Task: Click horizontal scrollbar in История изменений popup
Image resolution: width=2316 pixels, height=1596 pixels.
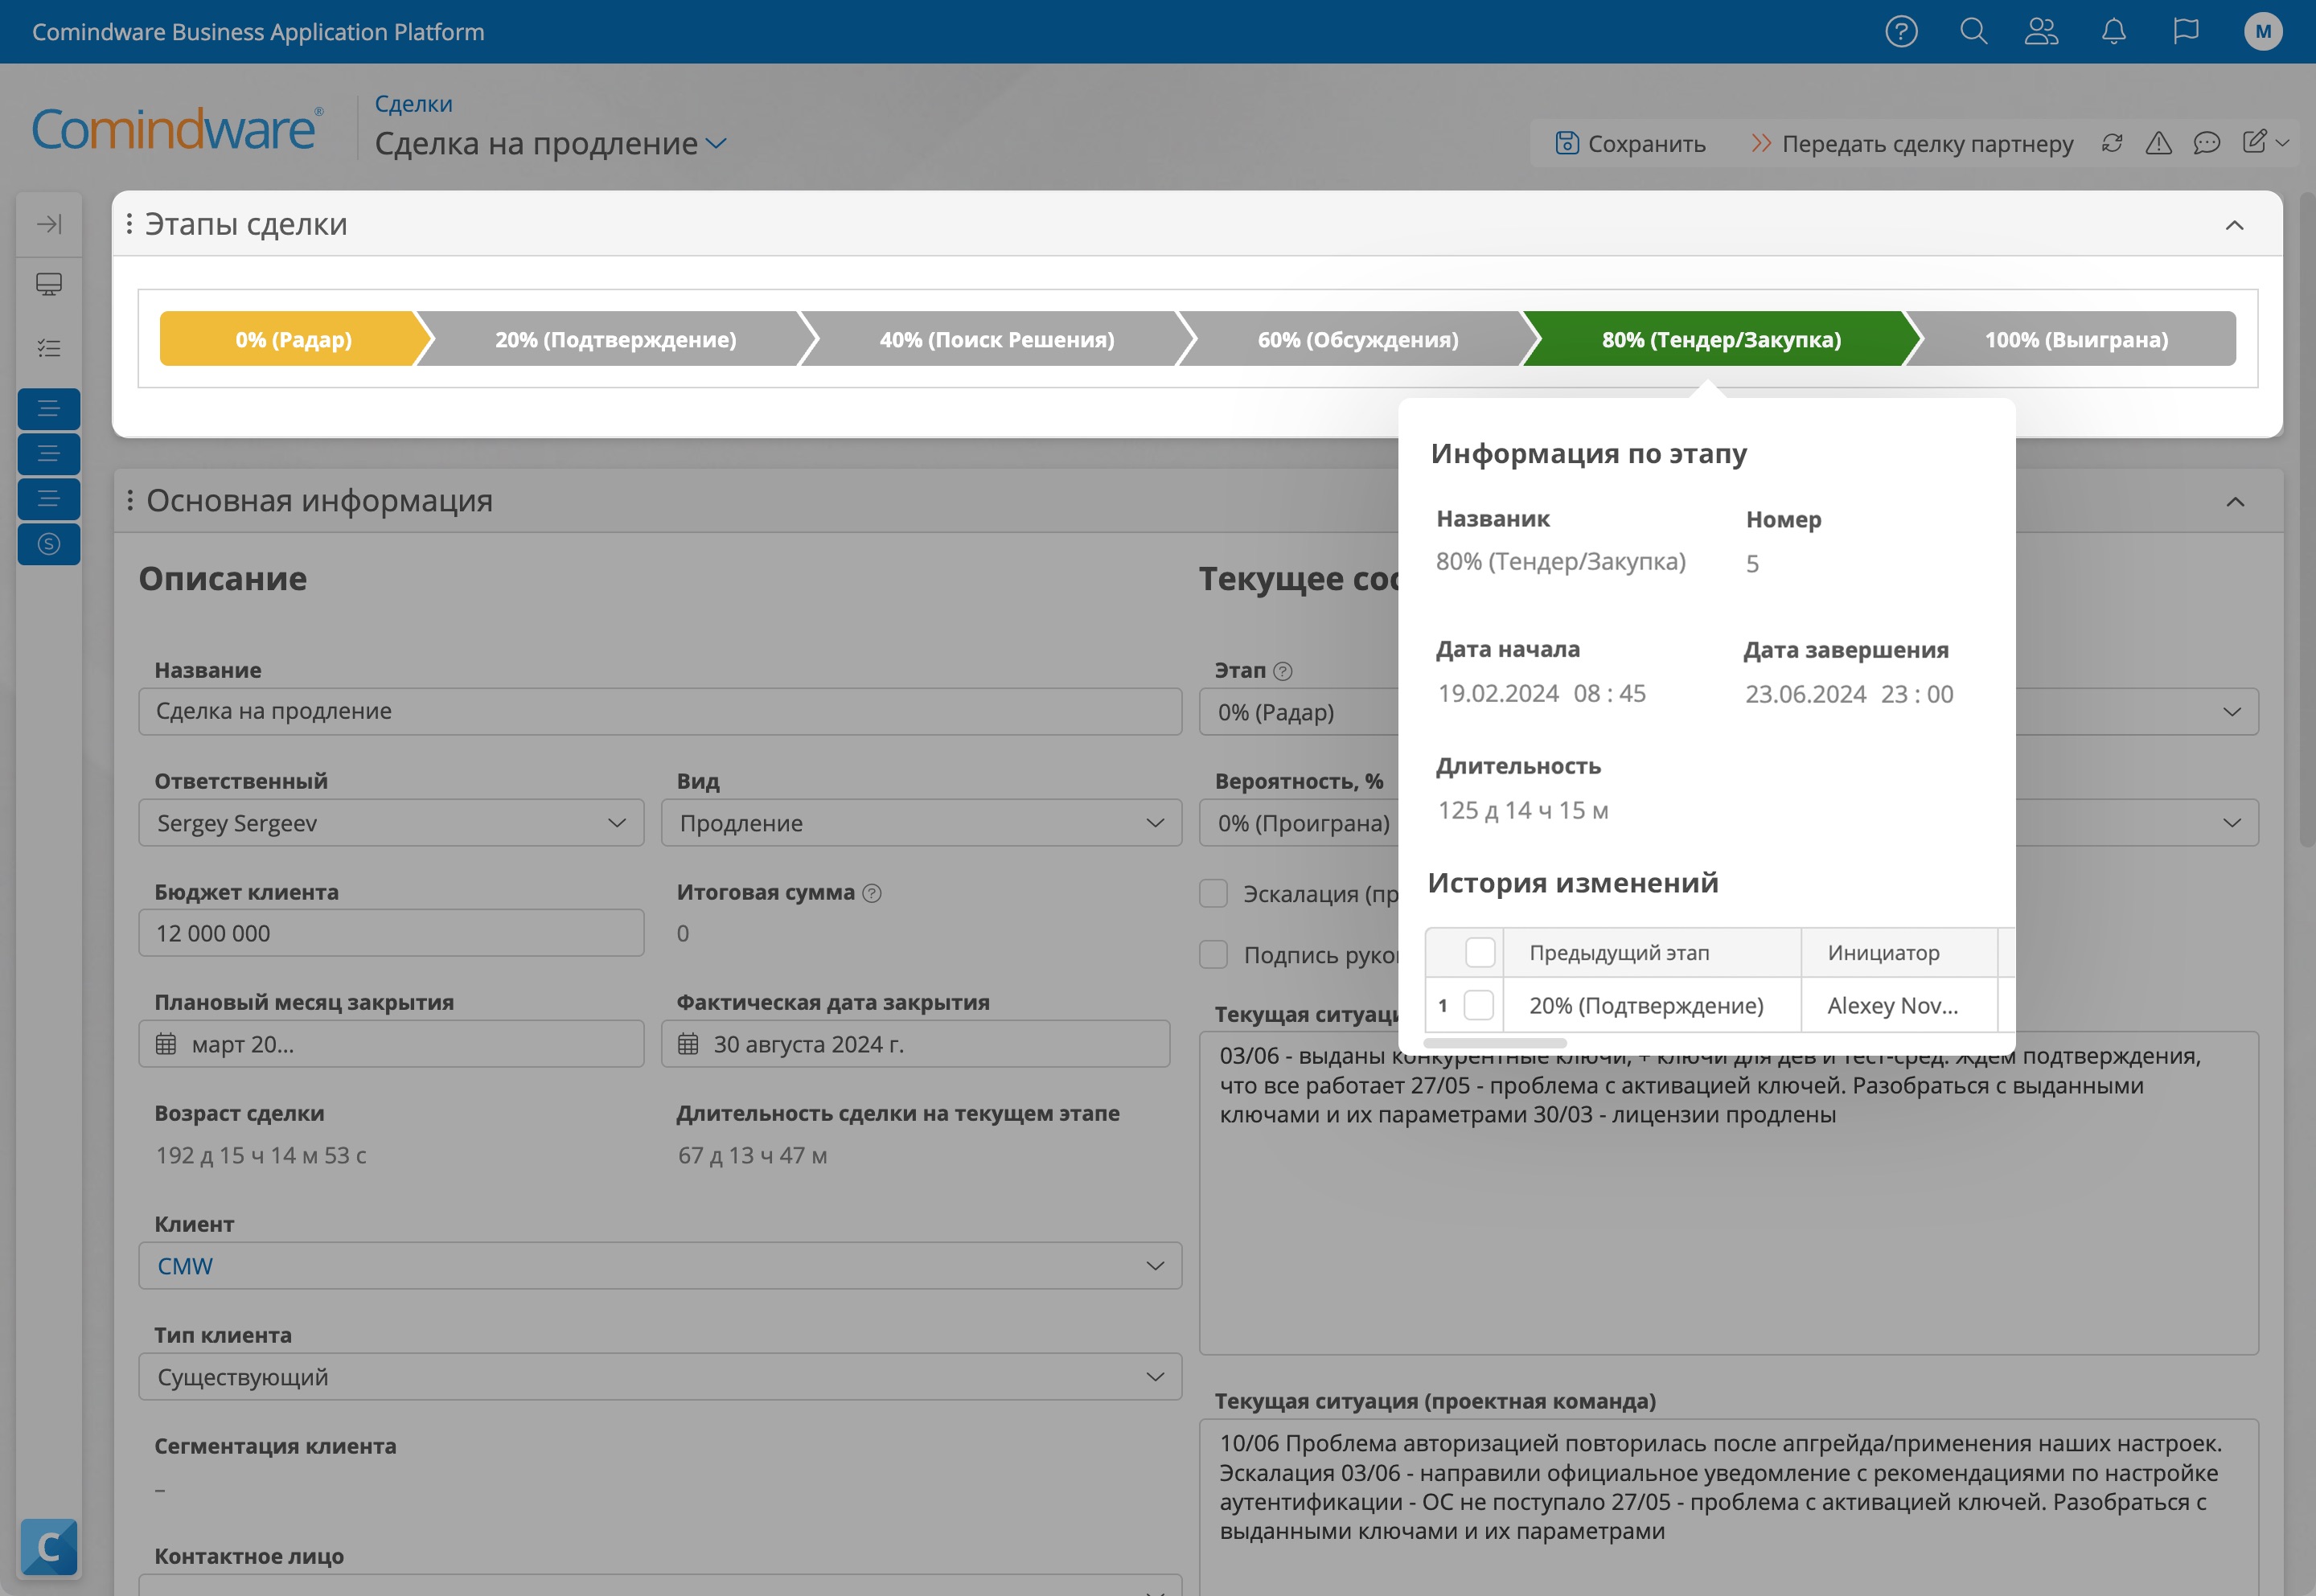Action: [x=1495, y=1043]
